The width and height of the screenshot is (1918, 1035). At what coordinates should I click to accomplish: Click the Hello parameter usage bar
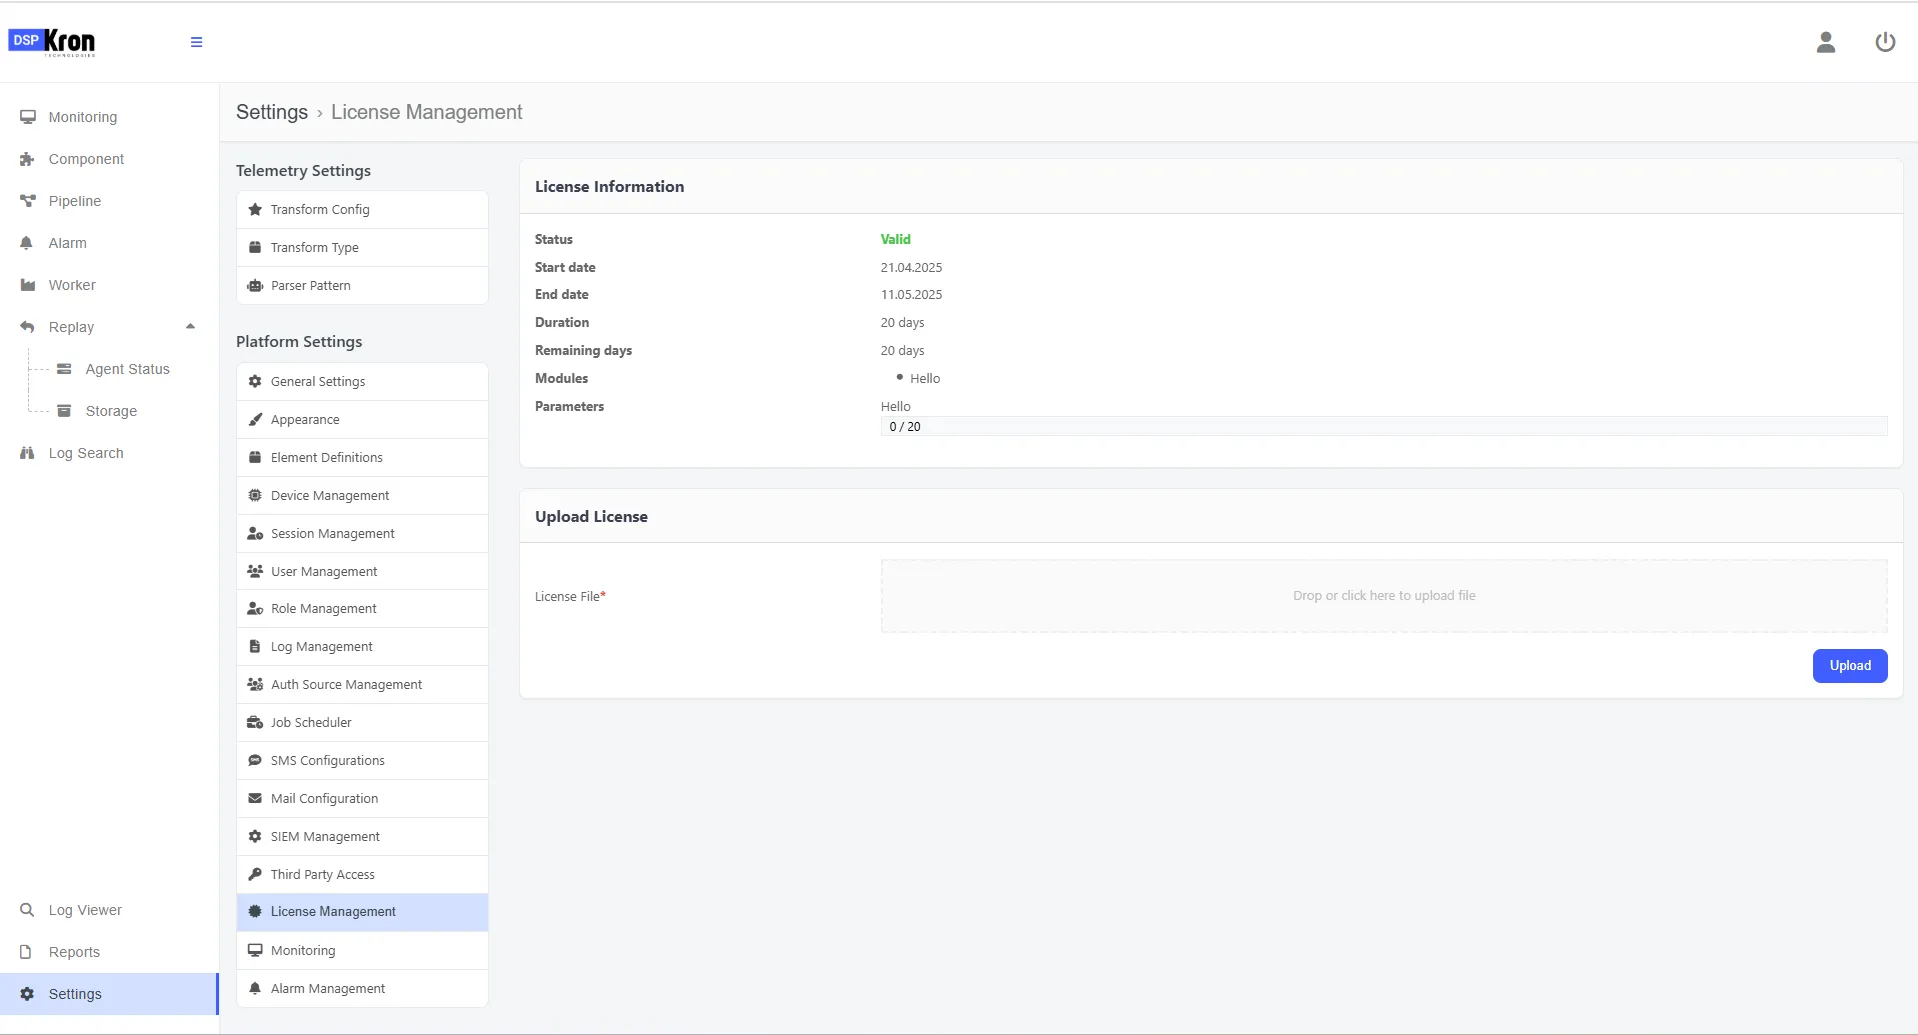pos(1383,427)
